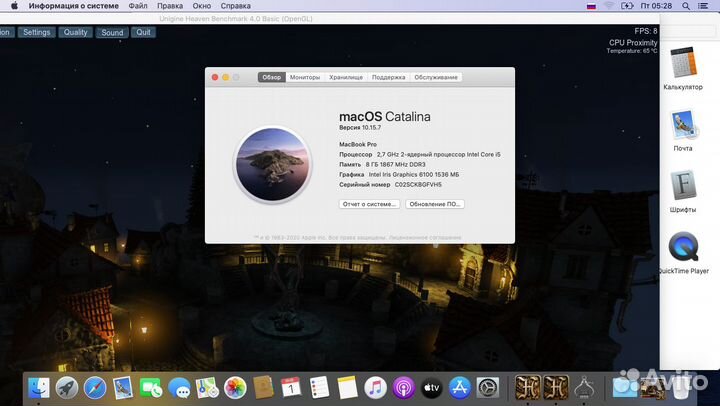The width and height of the screenshot is (720, 406).
Task: Click the System Information caliper icon in Dock
Action: point(585,388)
